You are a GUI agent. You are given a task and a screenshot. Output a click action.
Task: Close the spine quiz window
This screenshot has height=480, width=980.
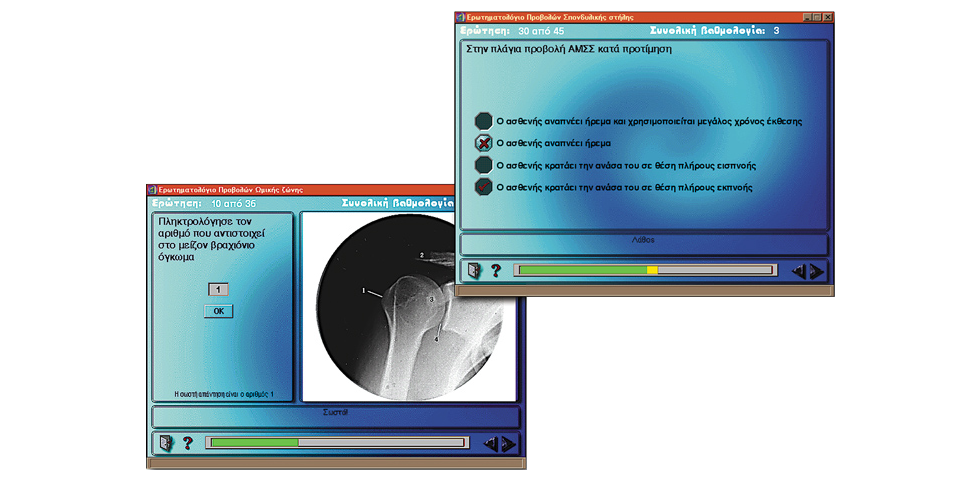[828, 17]
